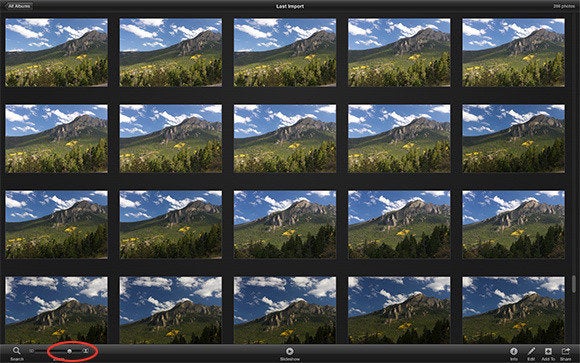
Task: Select the first photo in third row
Action: pyautogui.click(x=57, y=224)
